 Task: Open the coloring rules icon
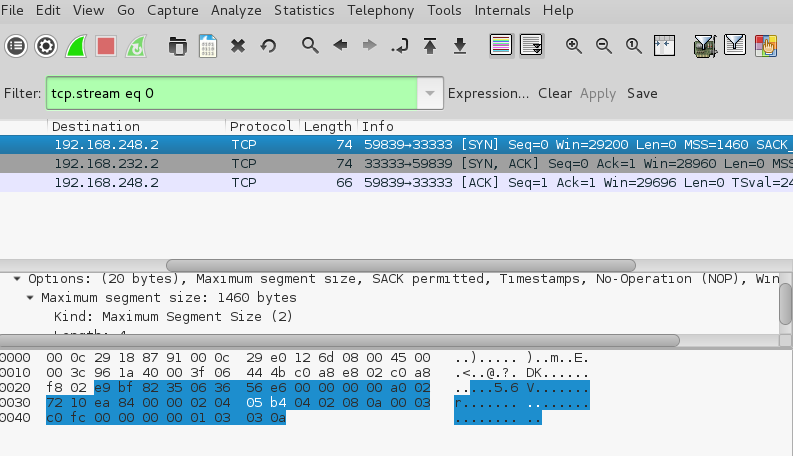coord(766,46)
